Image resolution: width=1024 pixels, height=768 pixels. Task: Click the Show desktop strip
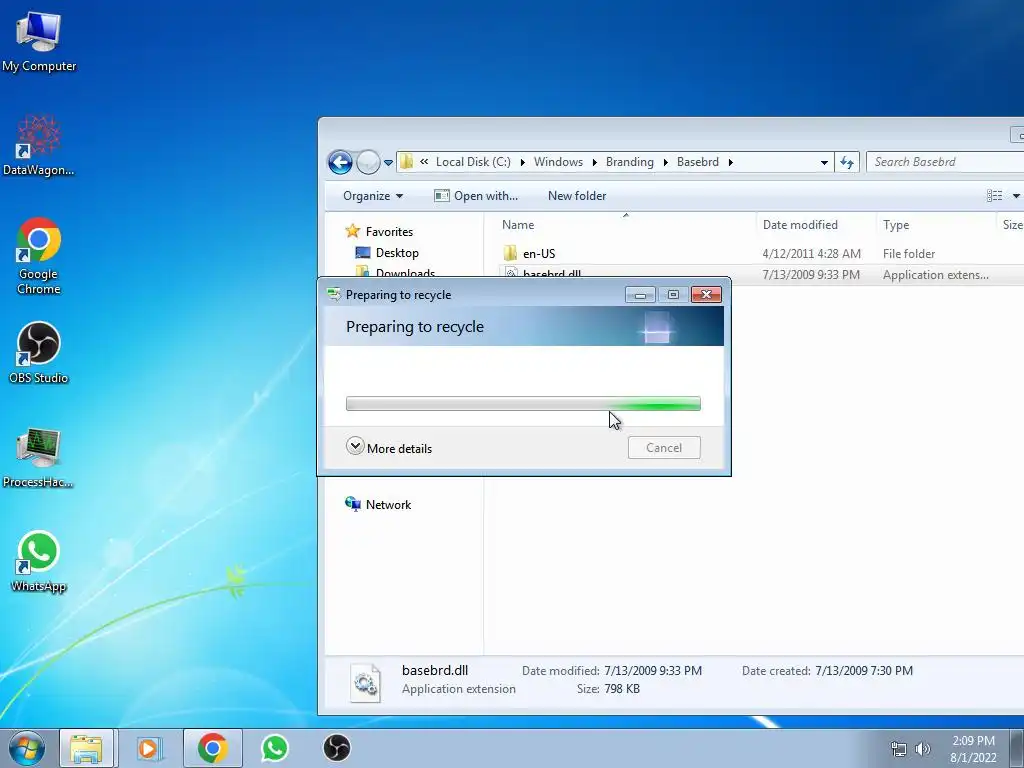(x=1017, y=748)
